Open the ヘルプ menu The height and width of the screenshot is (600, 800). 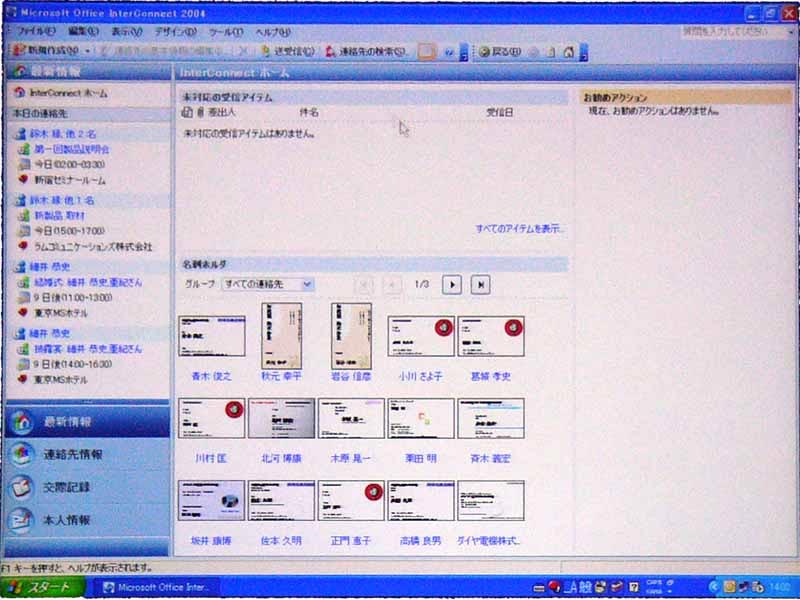[x=273, y=32]
